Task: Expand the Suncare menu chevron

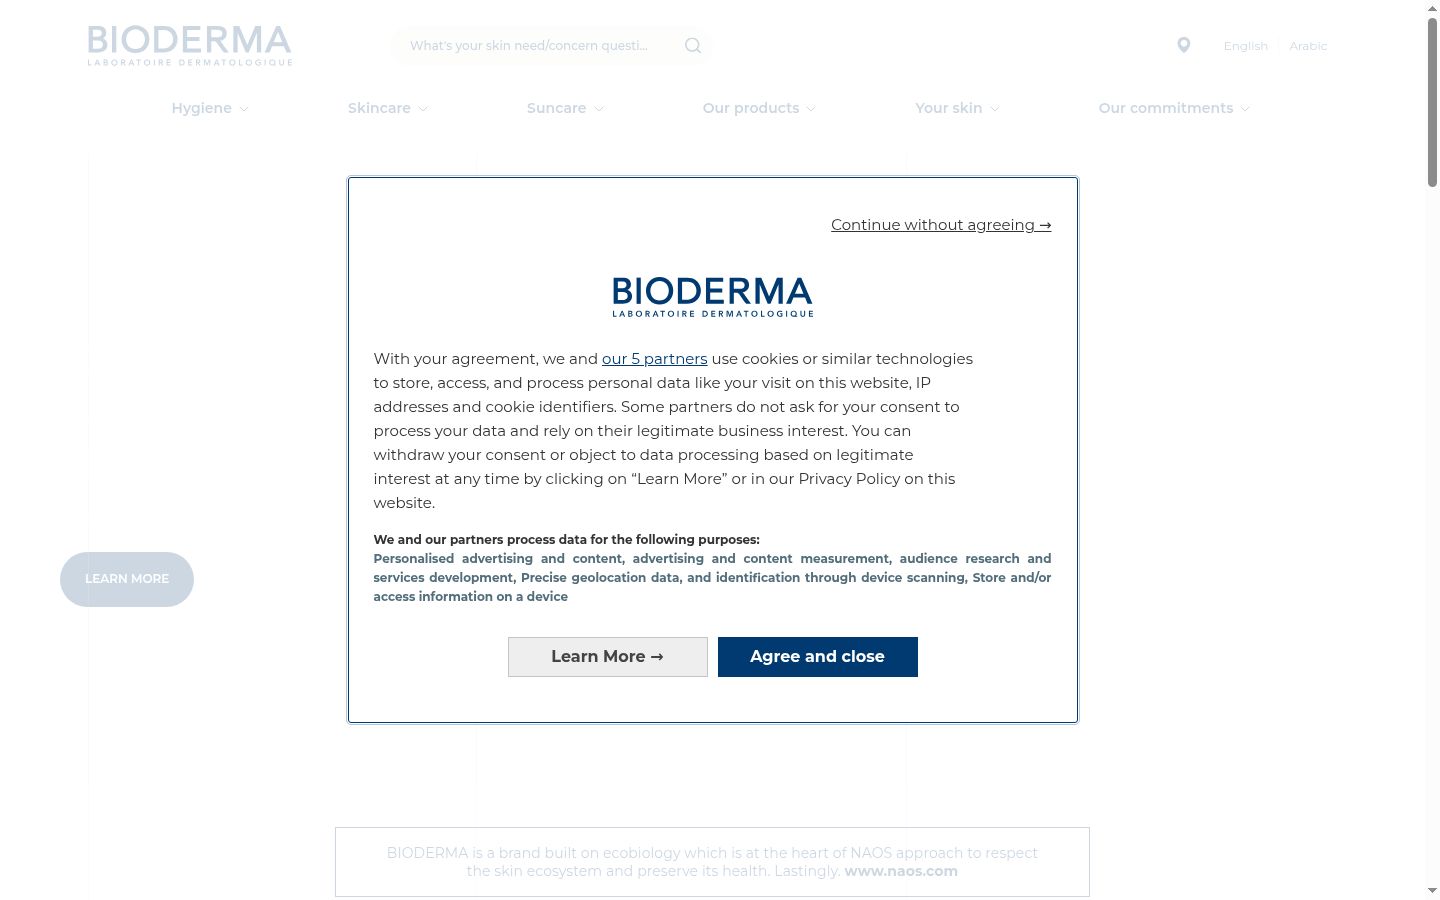Action: tap(599, 109)
